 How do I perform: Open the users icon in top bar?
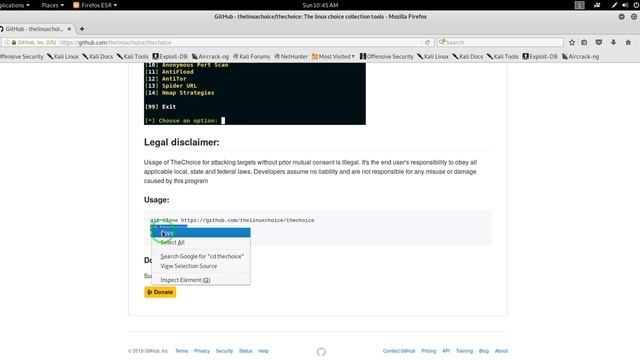(597, 5)
